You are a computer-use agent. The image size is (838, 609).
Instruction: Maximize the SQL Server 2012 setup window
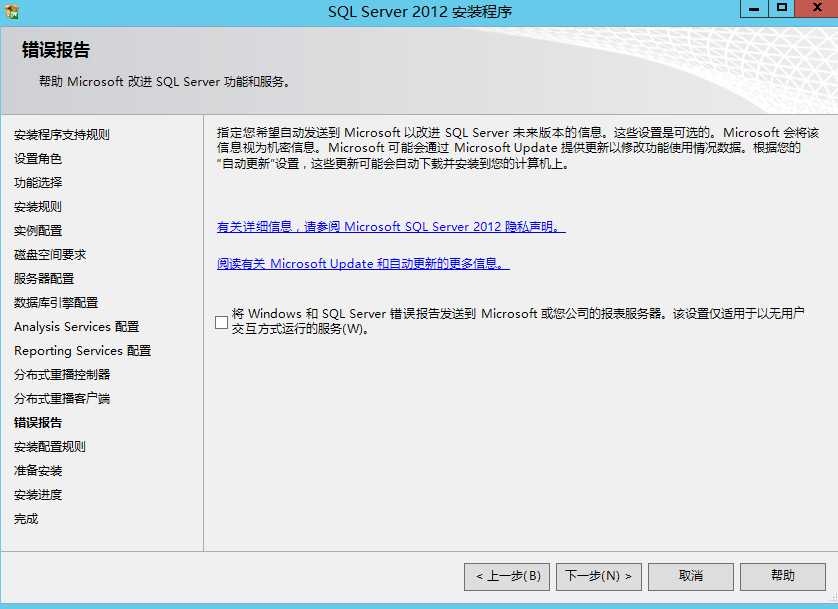781,9
